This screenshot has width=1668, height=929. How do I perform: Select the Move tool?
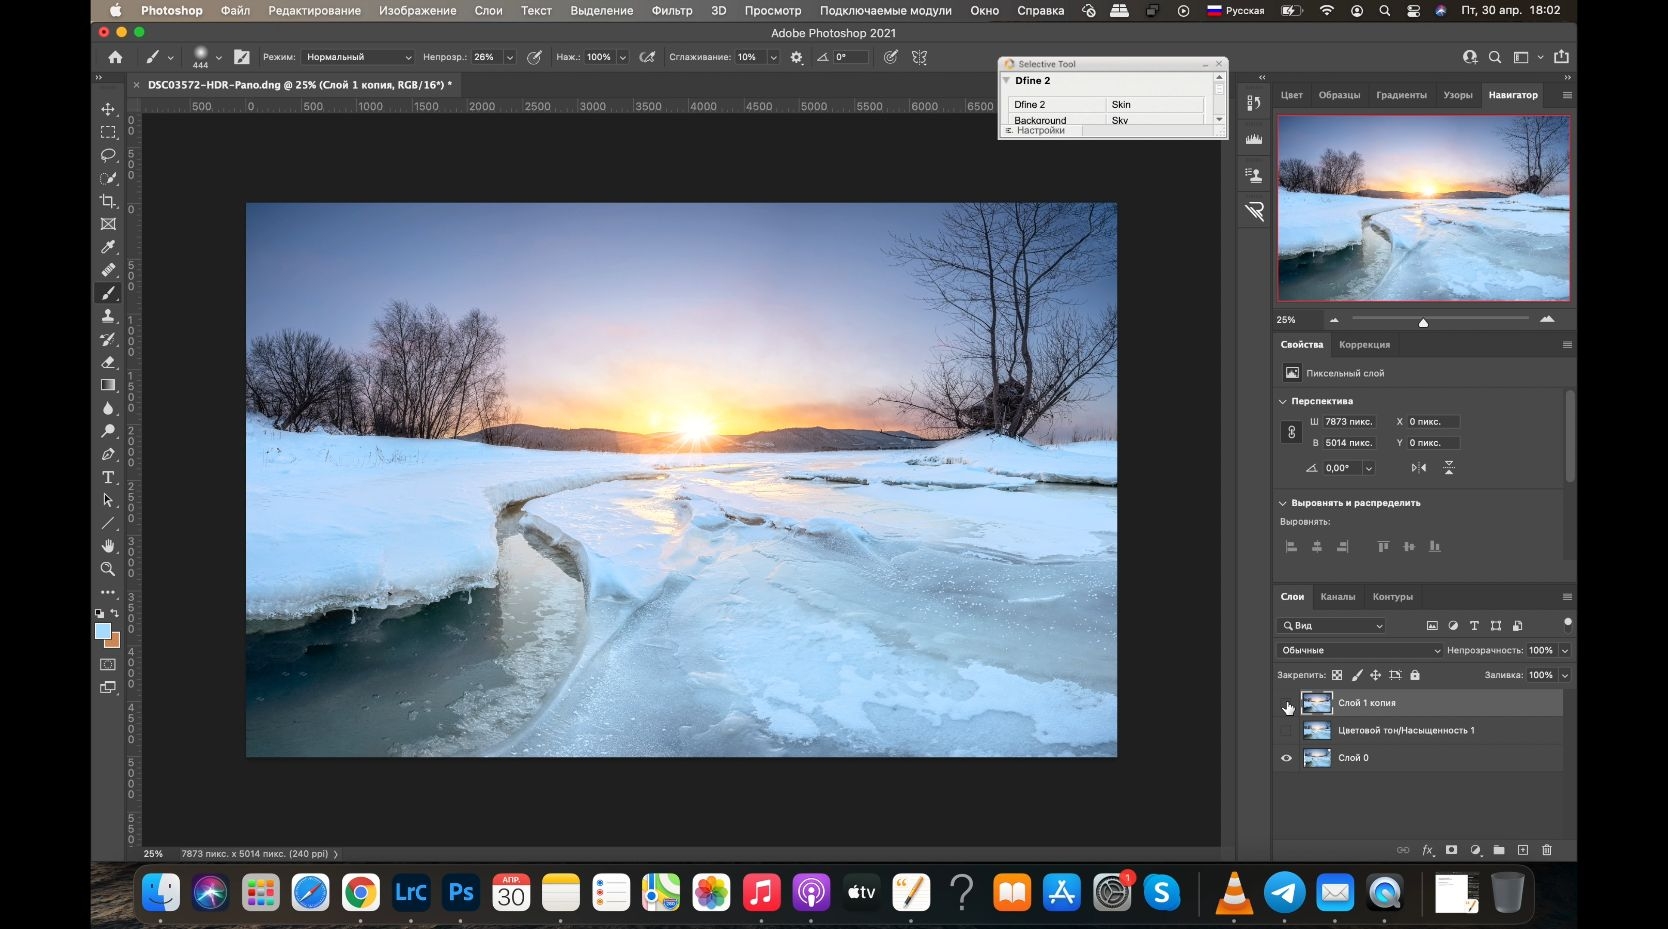pos(108,109)
